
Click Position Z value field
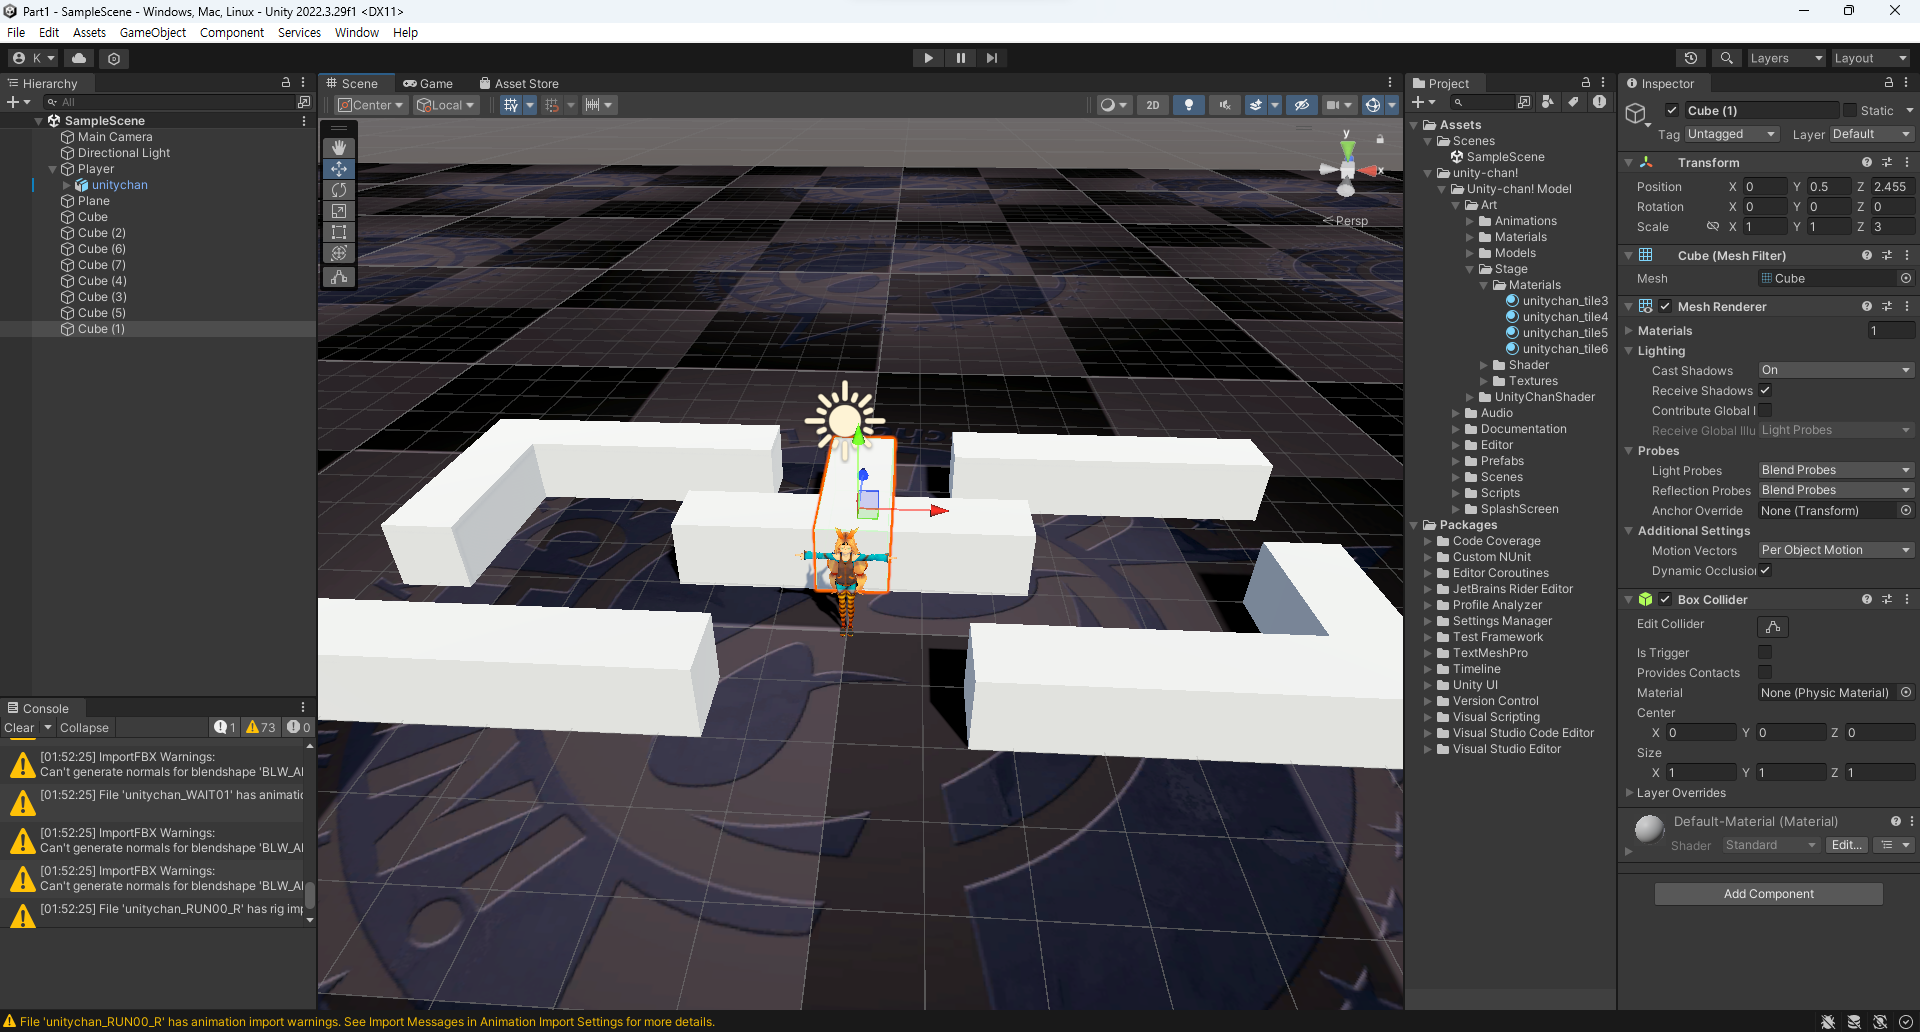[x=1891, y=187]
